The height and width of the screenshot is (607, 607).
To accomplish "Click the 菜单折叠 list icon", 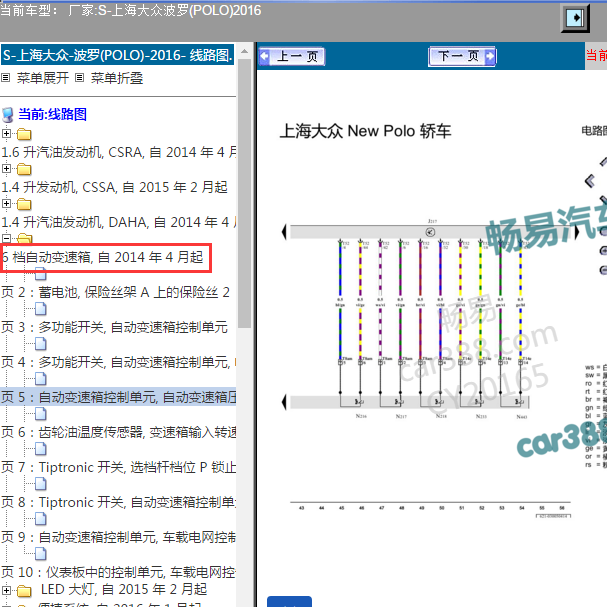I will 79,78.
